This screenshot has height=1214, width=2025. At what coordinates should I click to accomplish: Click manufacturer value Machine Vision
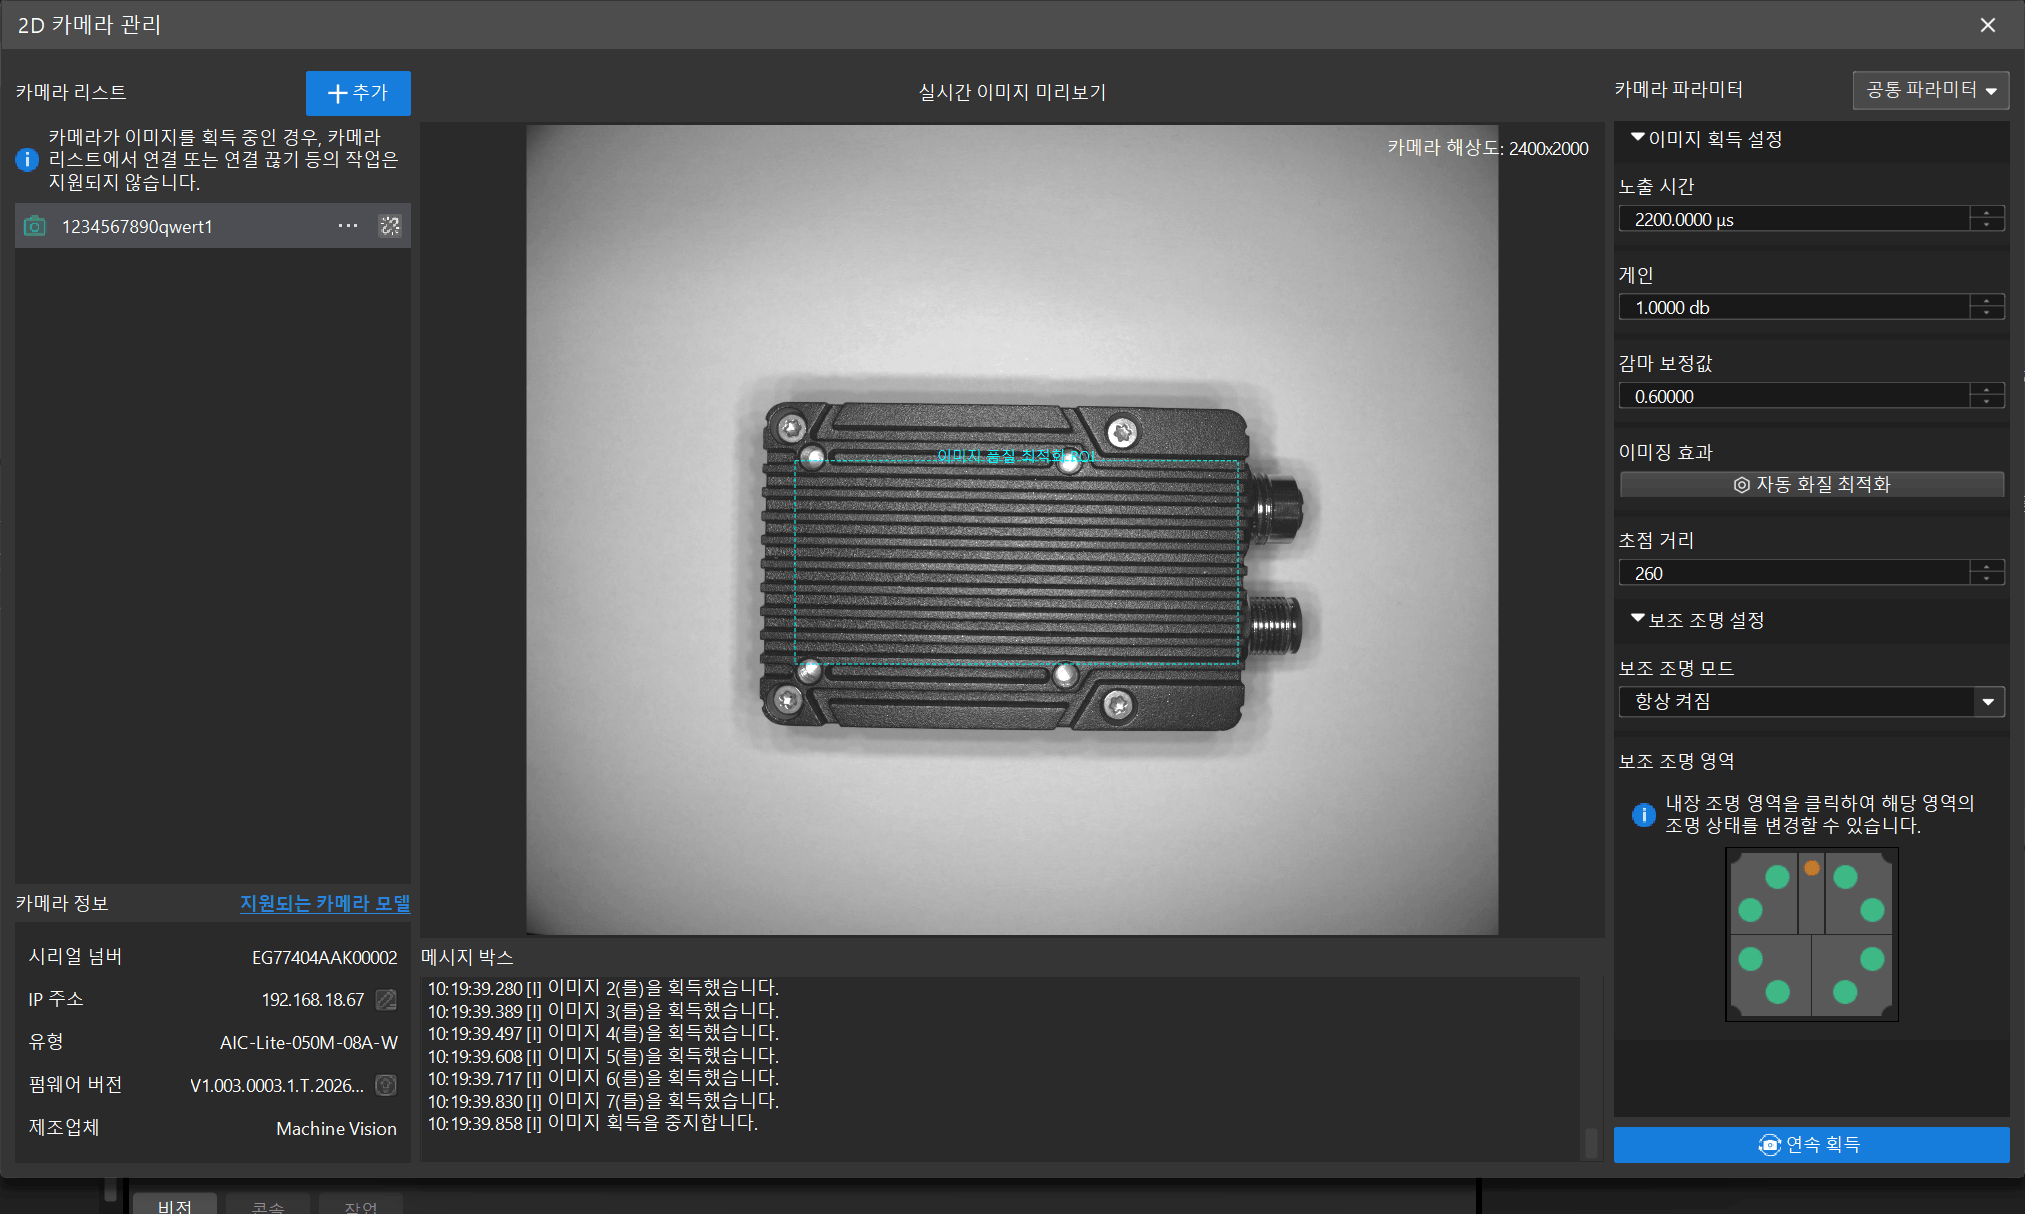(337, 1128)
